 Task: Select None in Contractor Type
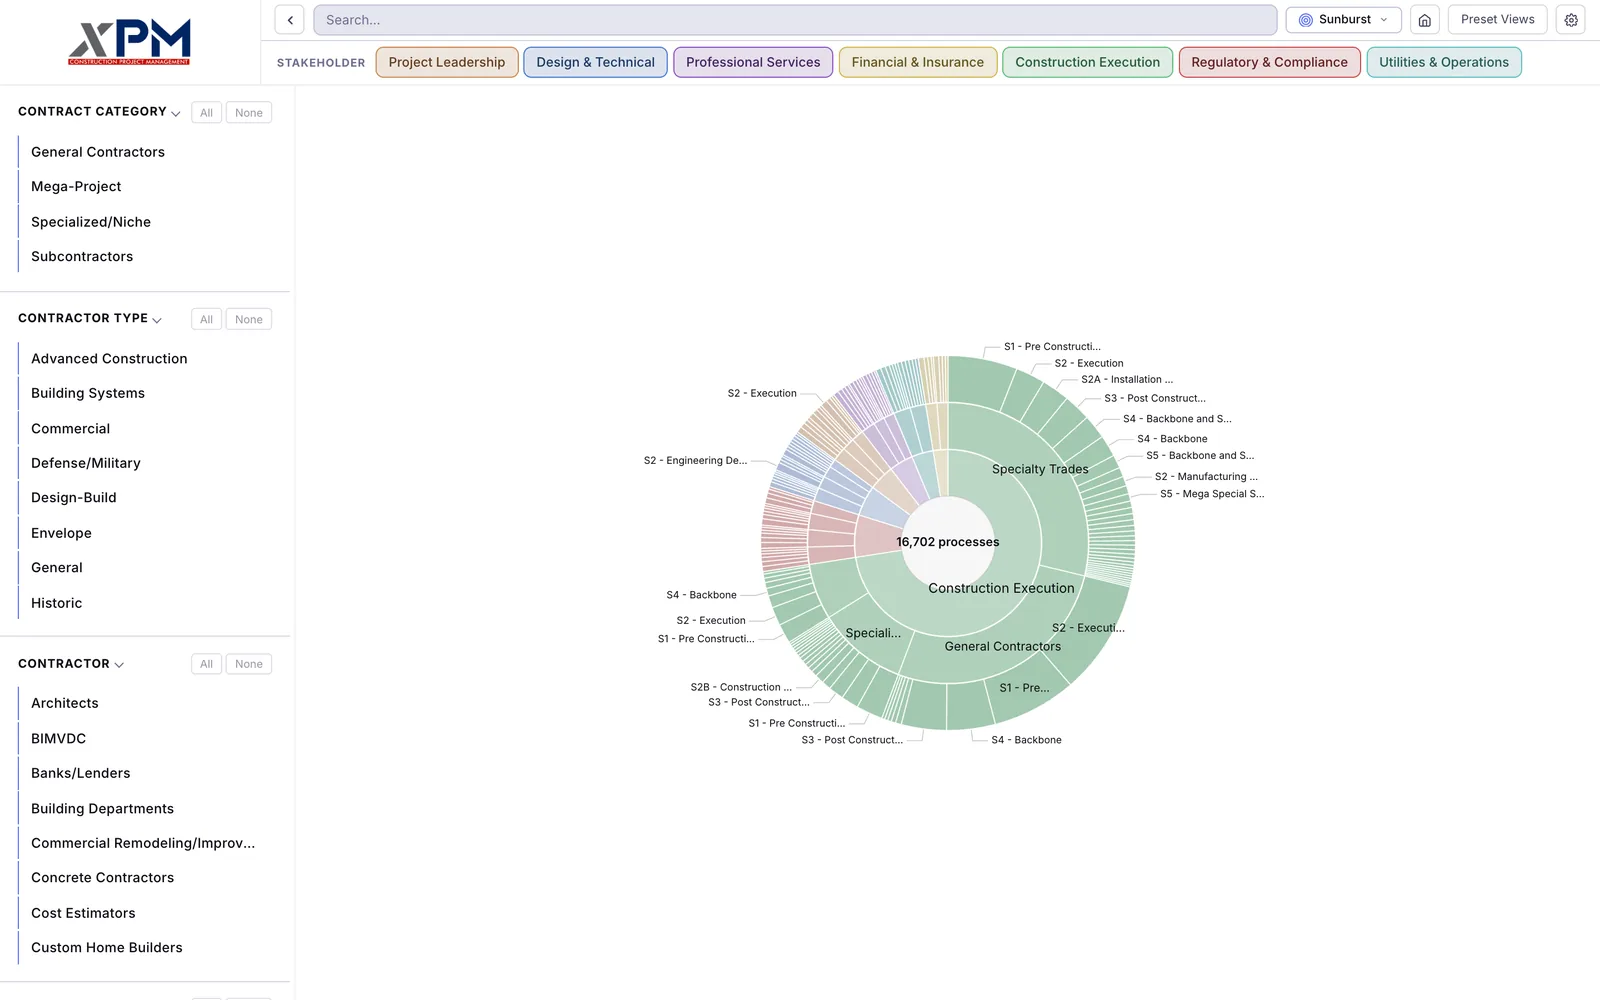tap(249, 319)
